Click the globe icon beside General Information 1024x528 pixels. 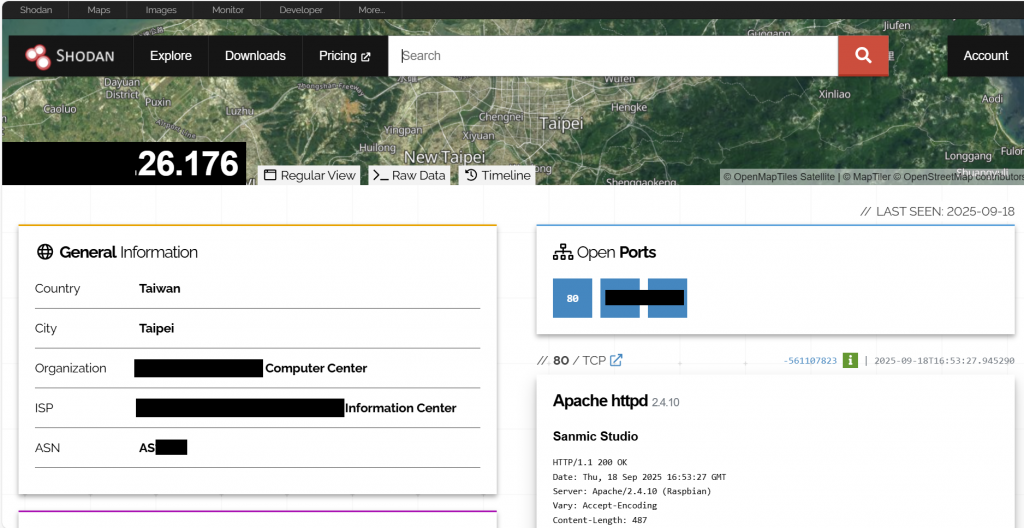pyautogui.click(x=45, y=252)
